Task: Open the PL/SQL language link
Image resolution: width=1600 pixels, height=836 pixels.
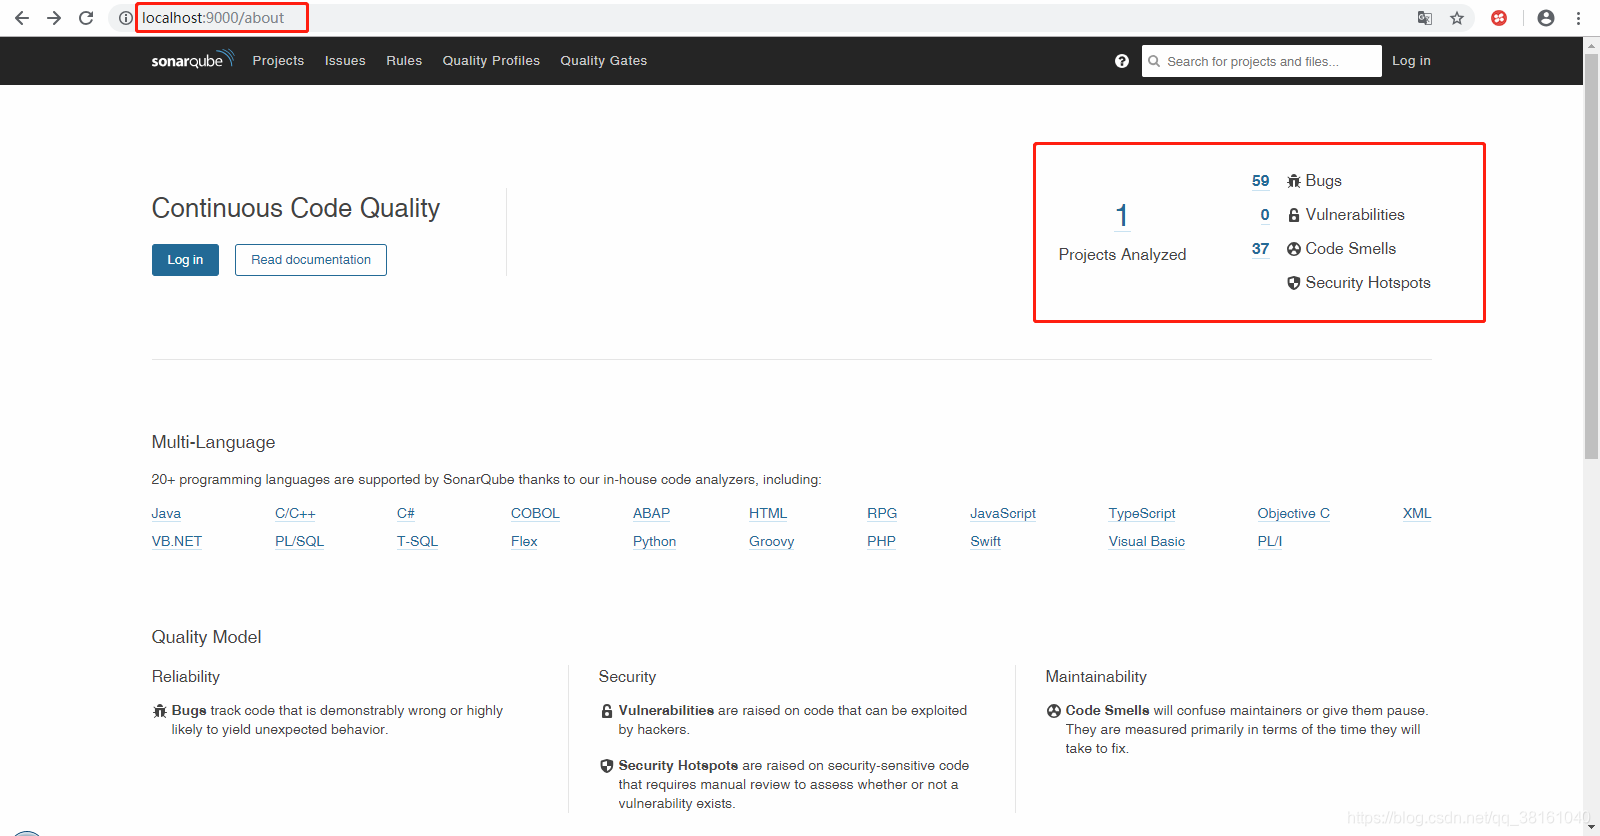Action: tap(300, 542)
